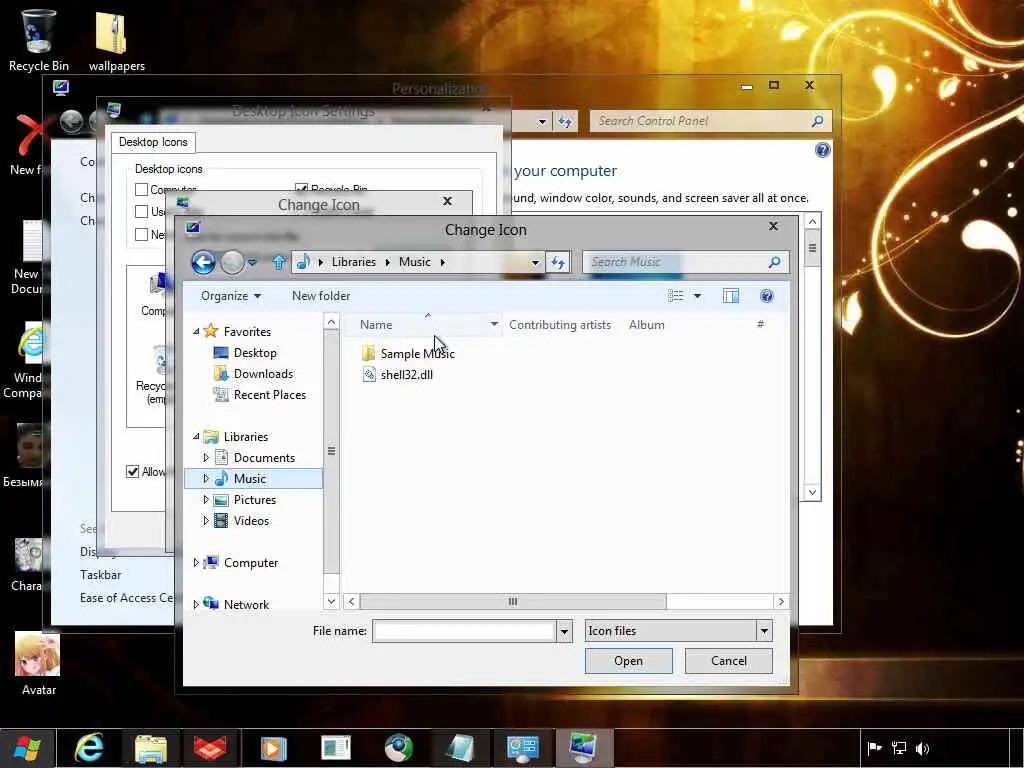Image resolution: width=1024 pixels, height=768 pixels.
Task: Open the view options dropdown arrow
Action: [x=697, y=296]
